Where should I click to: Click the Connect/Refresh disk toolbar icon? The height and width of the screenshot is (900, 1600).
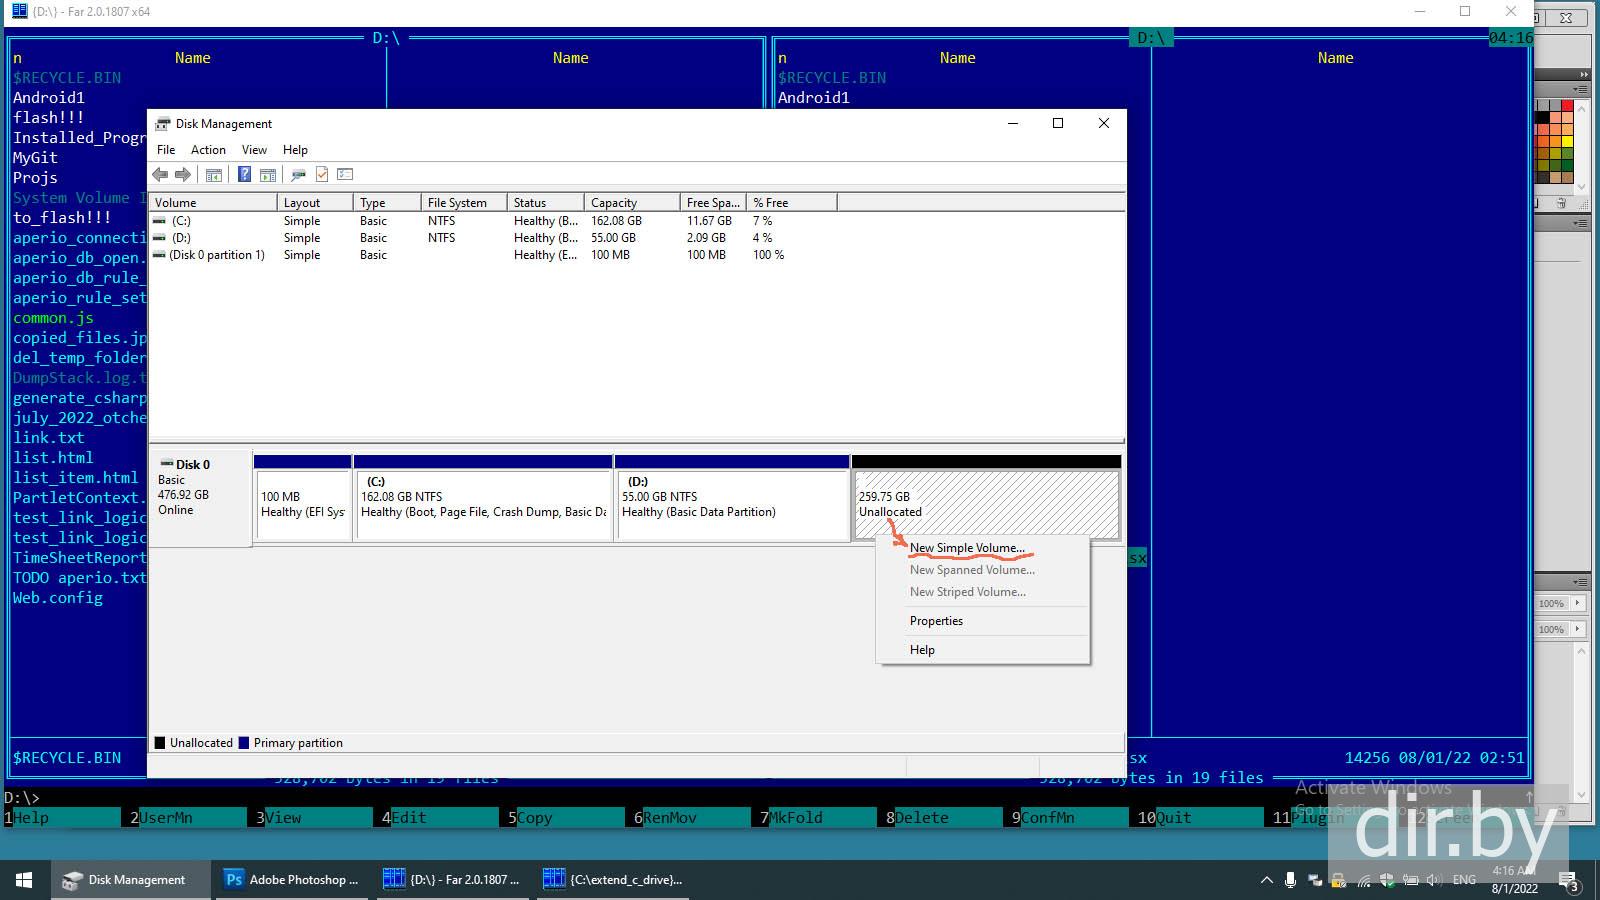pos(298,175)
